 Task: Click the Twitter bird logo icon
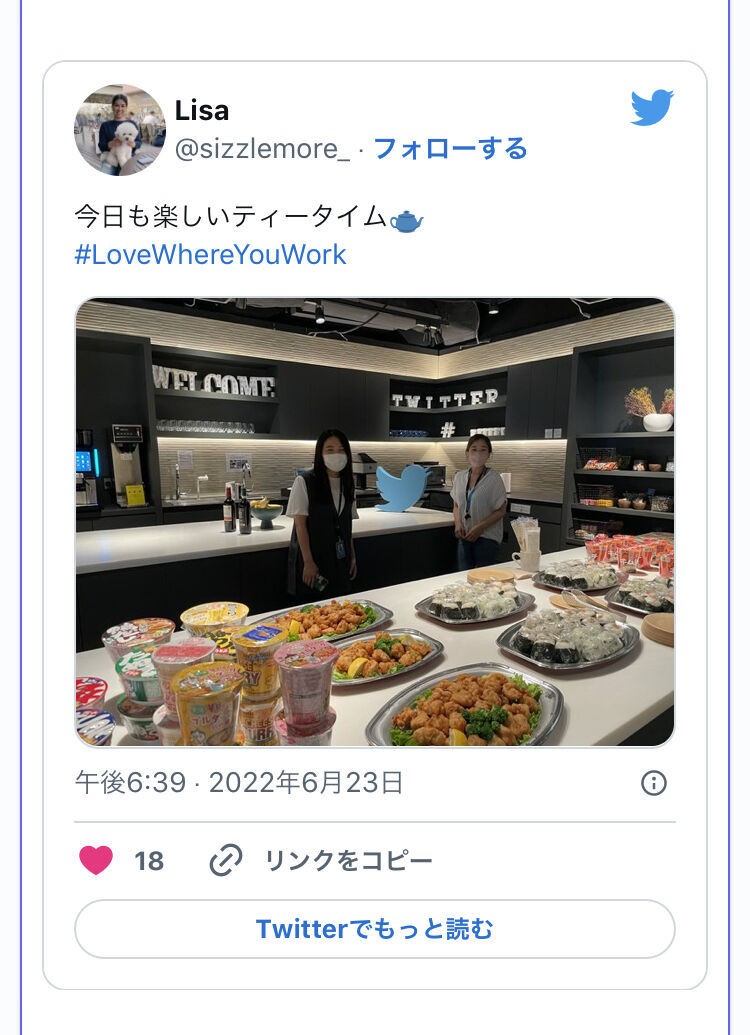[652, 107]
